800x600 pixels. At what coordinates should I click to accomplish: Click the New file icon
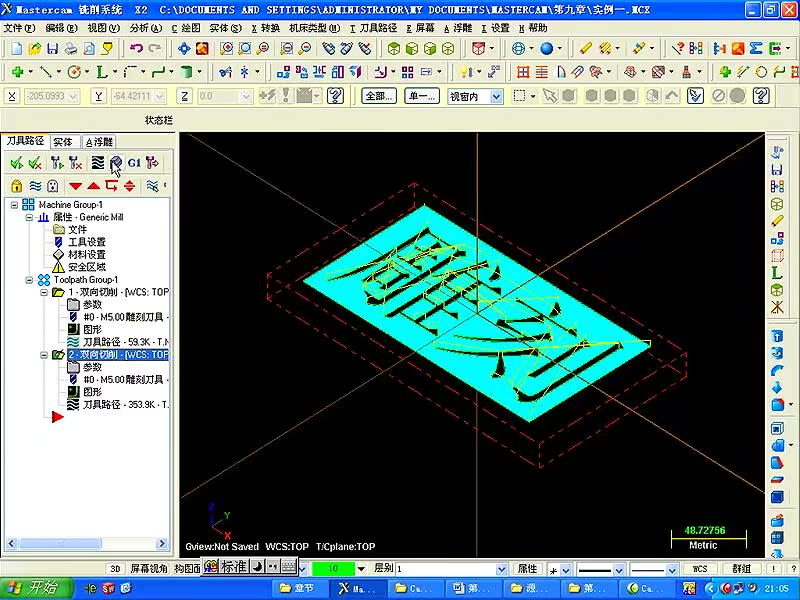(17, 48)
